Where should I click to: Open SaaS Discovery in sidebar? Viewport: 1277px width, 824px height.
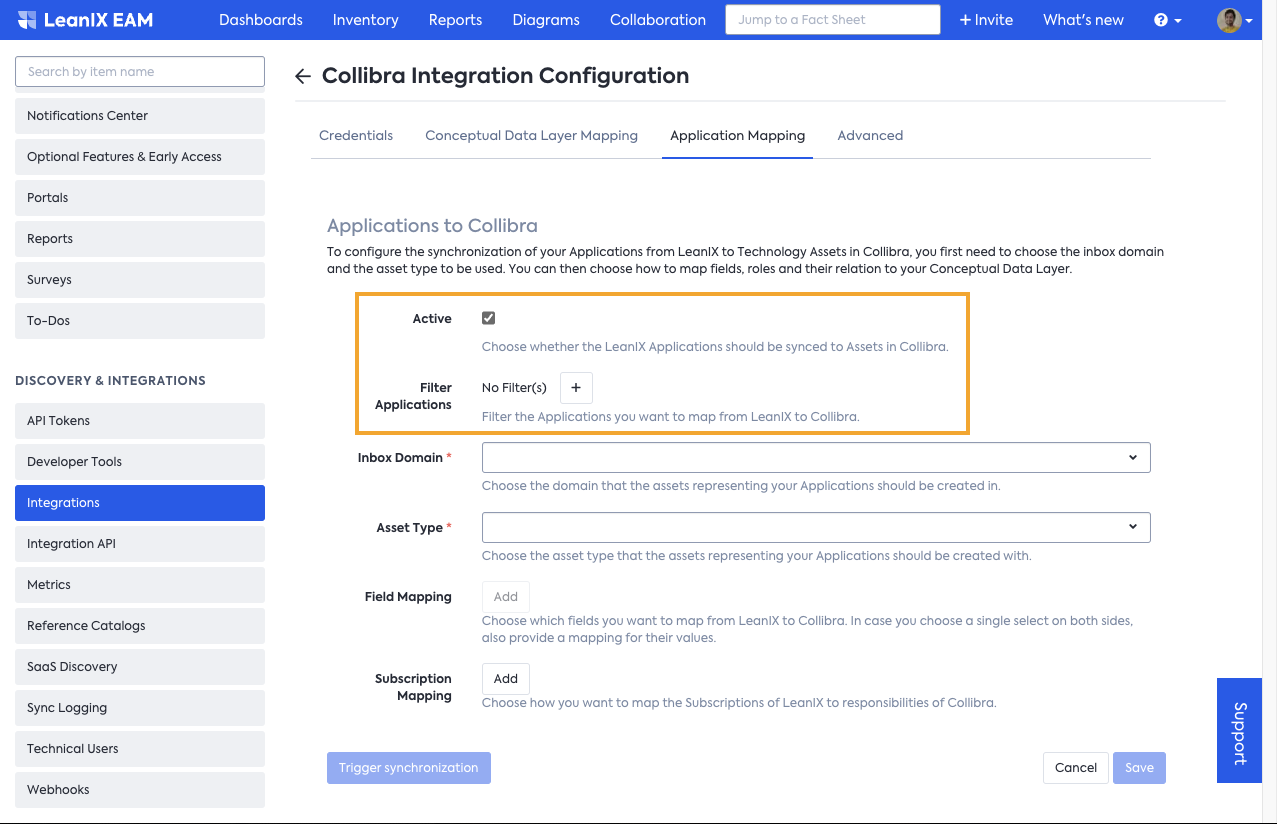pos(140,667)
